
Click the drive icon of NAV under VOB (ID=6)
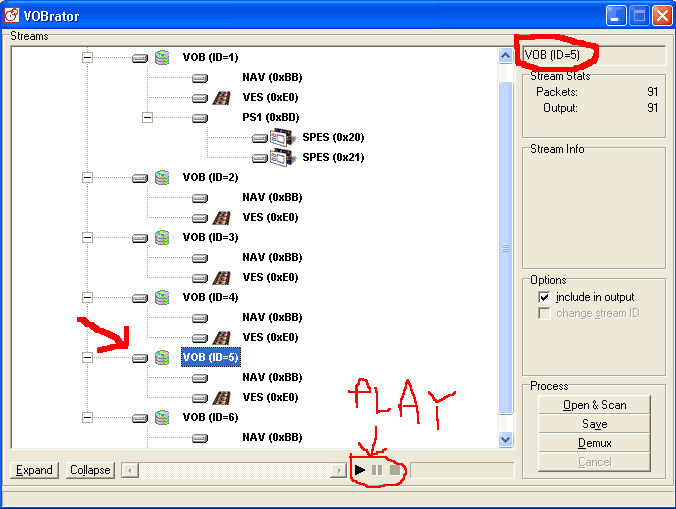coord(200,438)
